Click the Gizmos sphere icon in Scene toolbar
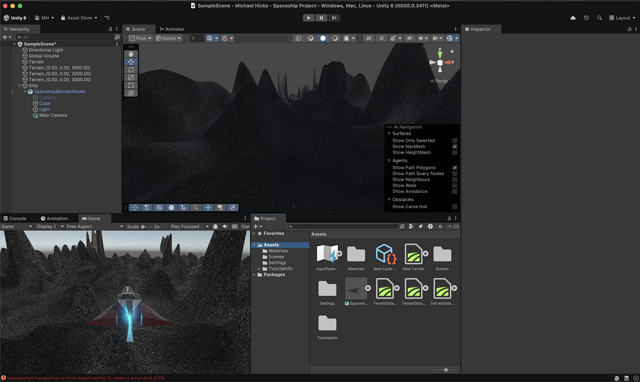Viewport: 640px width, 382px height. coord(449,38)
